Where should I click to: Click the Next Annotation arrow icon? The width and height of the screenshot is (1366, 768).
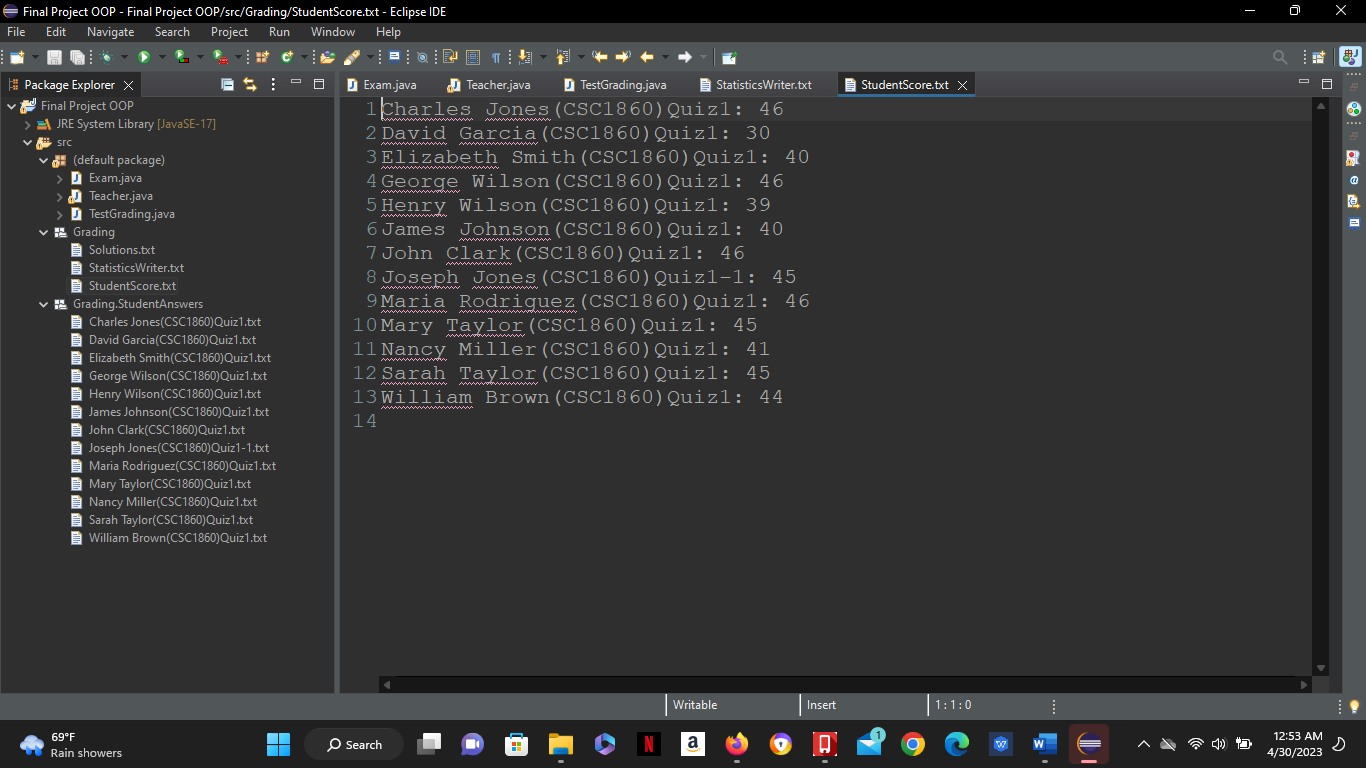tap(524, 57)
